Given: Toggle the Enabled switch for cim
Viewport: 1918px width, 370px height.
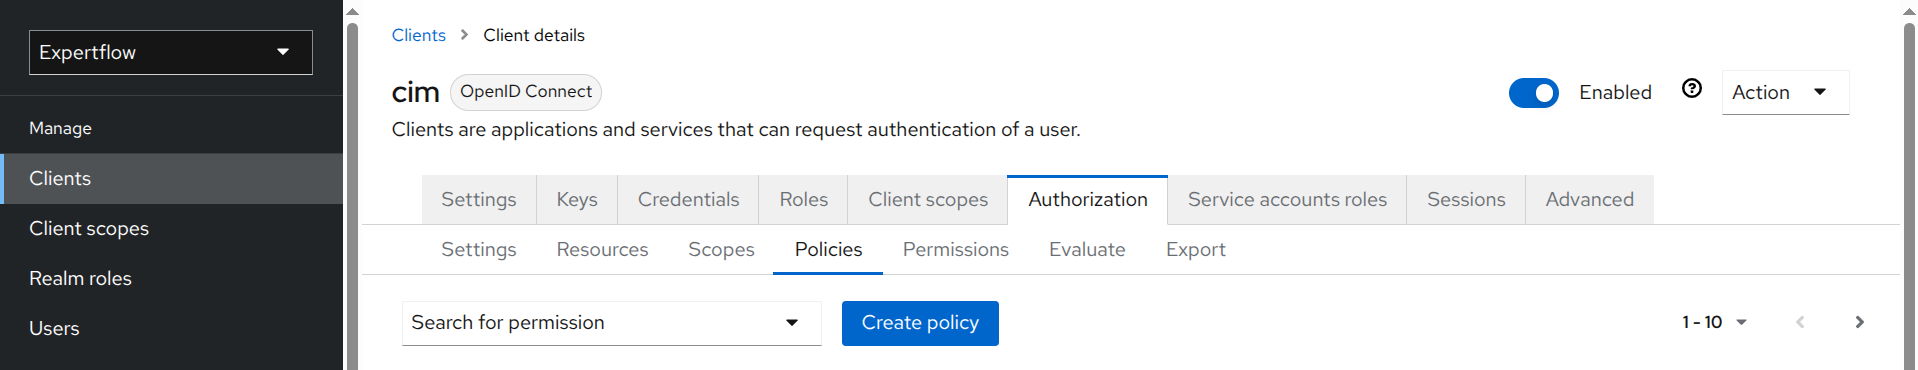Looking at the screenshot, I should click(x=1533, y=93).
